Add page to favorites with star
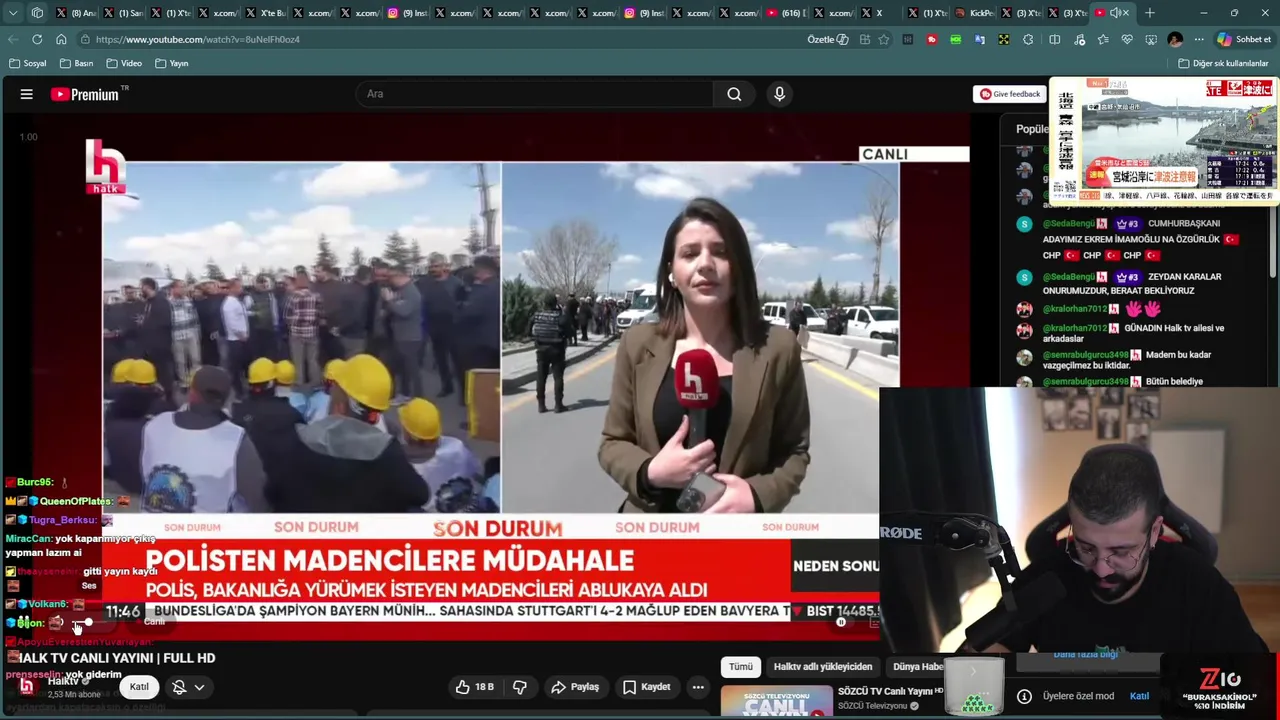This screenshot has height=720, width=1280. (884, 39)
